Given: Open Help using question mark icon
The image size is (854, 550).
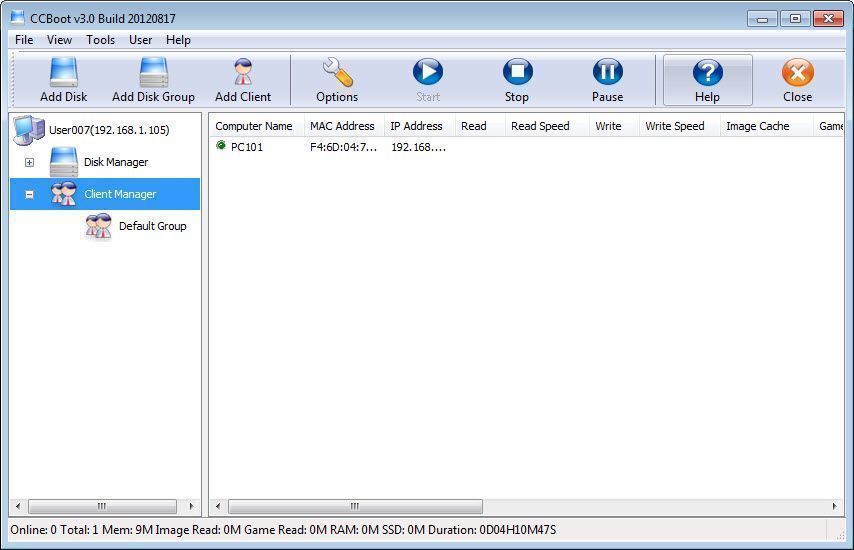Looking at the screenshot, I should tap(707, 73).
